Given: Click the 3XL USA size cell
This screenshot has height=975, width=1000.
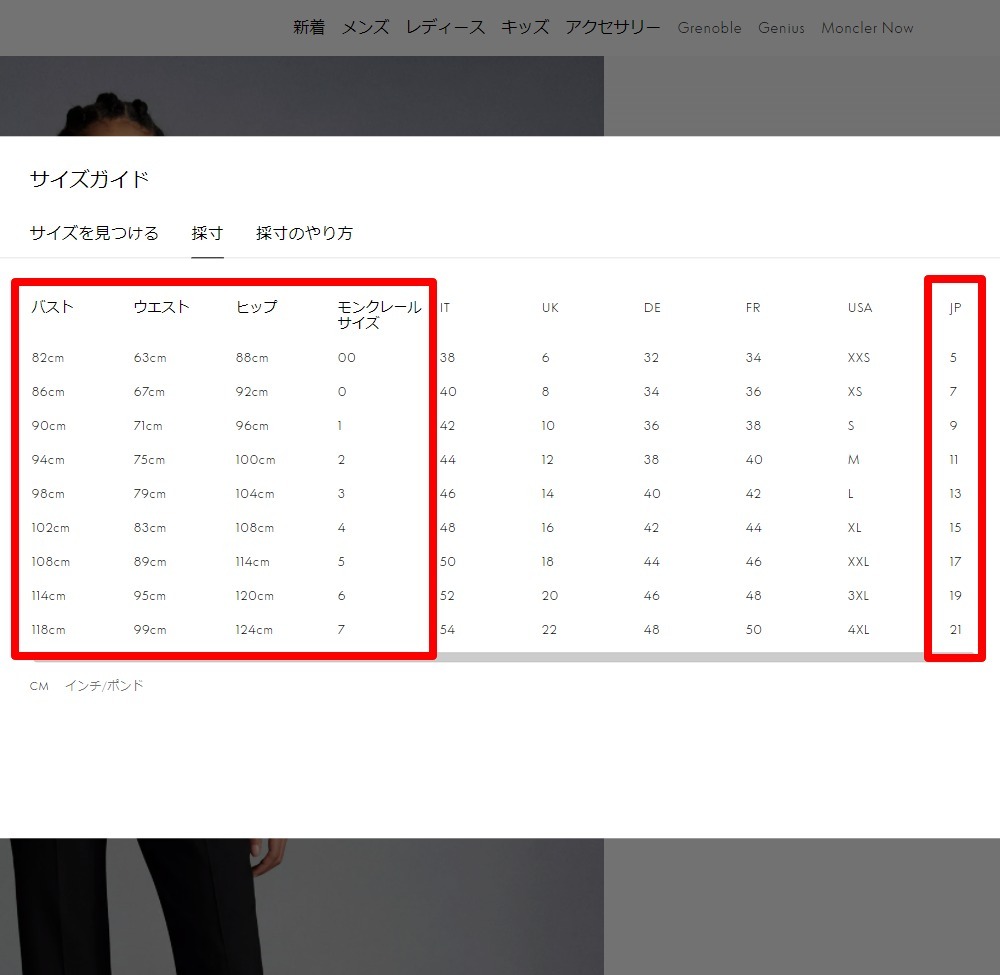Looking at the screenshot, I should click(x=858, y=596).
